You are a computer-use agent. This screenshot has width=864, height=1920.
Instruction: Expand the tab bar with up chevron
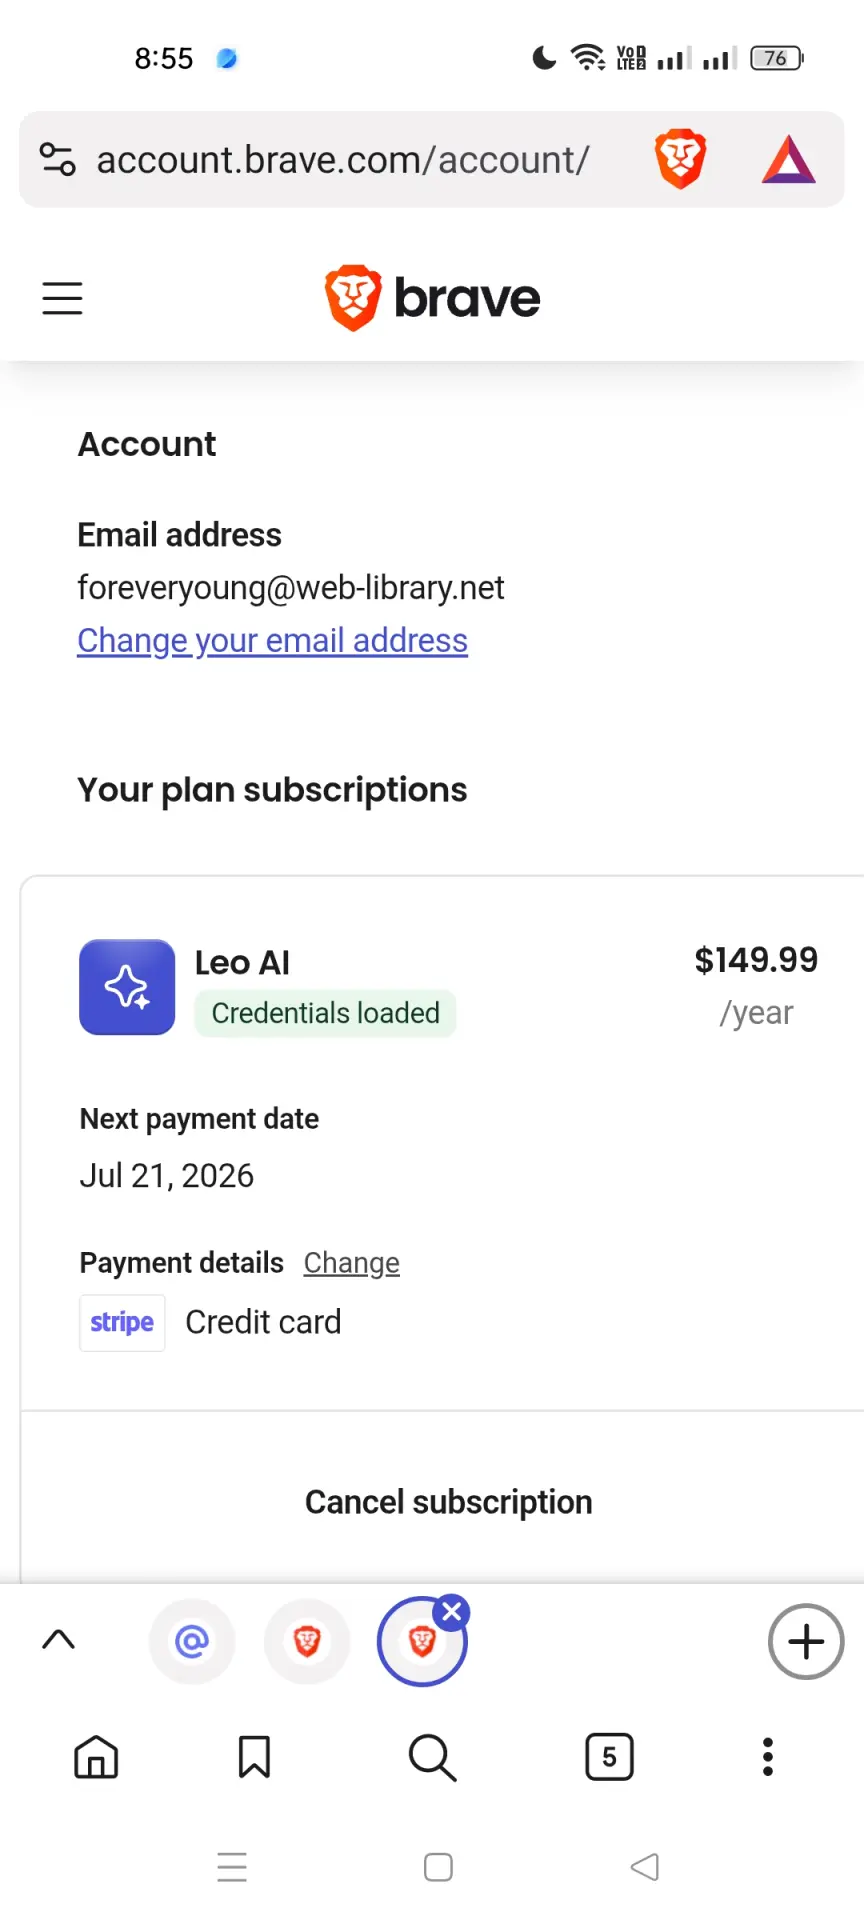(59, 1640)
